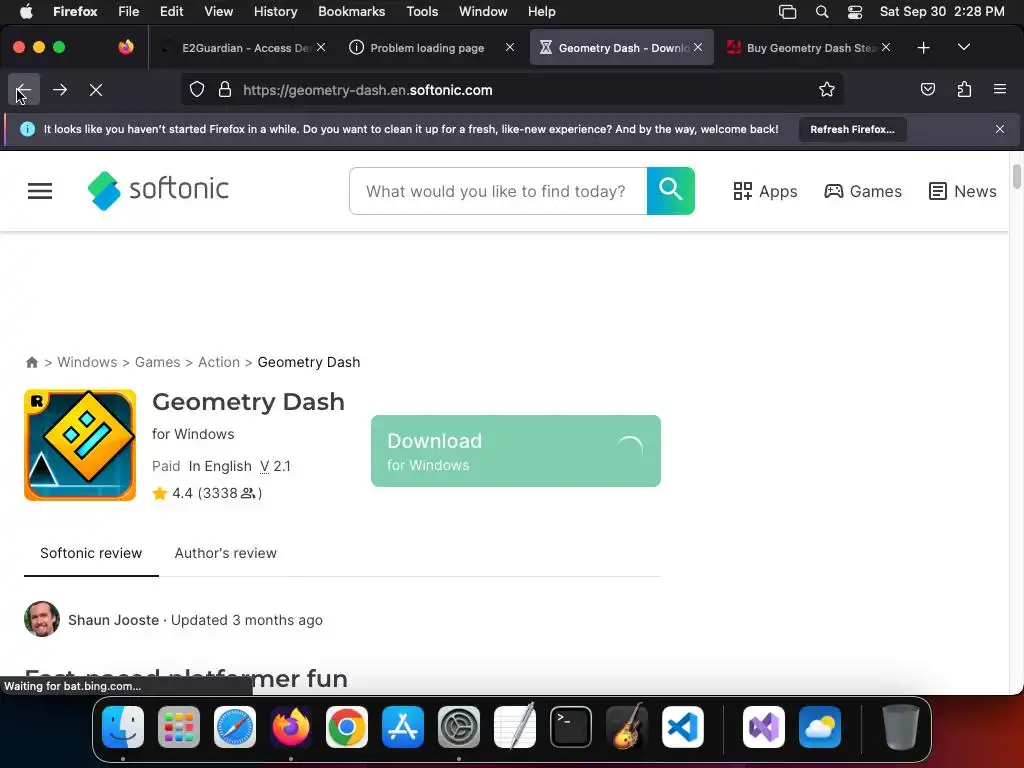The width and height of the screenshot is (1024, 768).
Task: Open the Apps section link
Action: [x=765, y=191]
